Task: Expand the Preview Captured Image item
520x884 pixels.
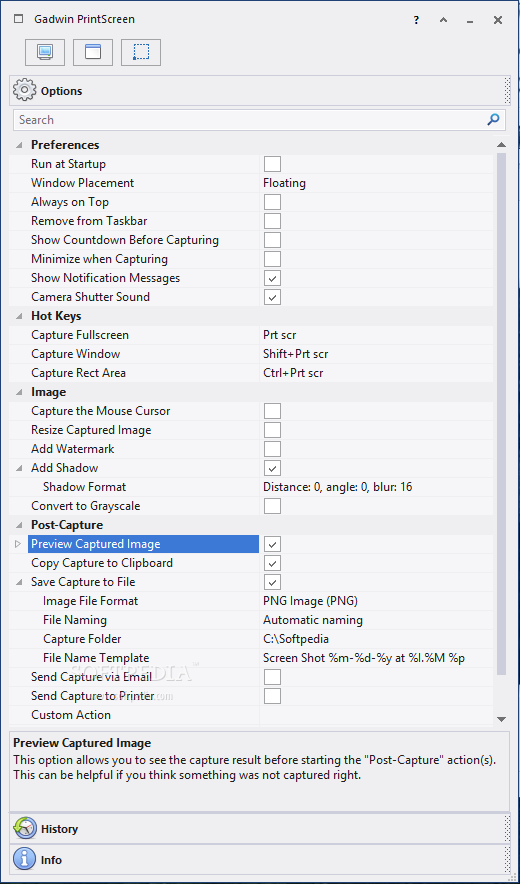Action: click(x=18, y=544)
